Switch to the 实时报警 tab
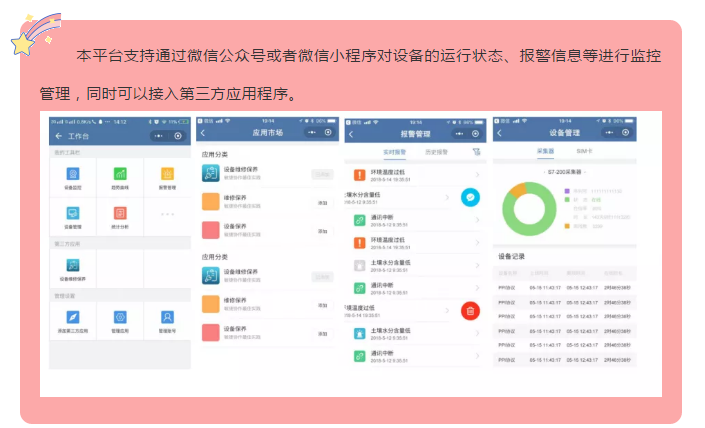The image size is (705, 428). click(394, 152)
